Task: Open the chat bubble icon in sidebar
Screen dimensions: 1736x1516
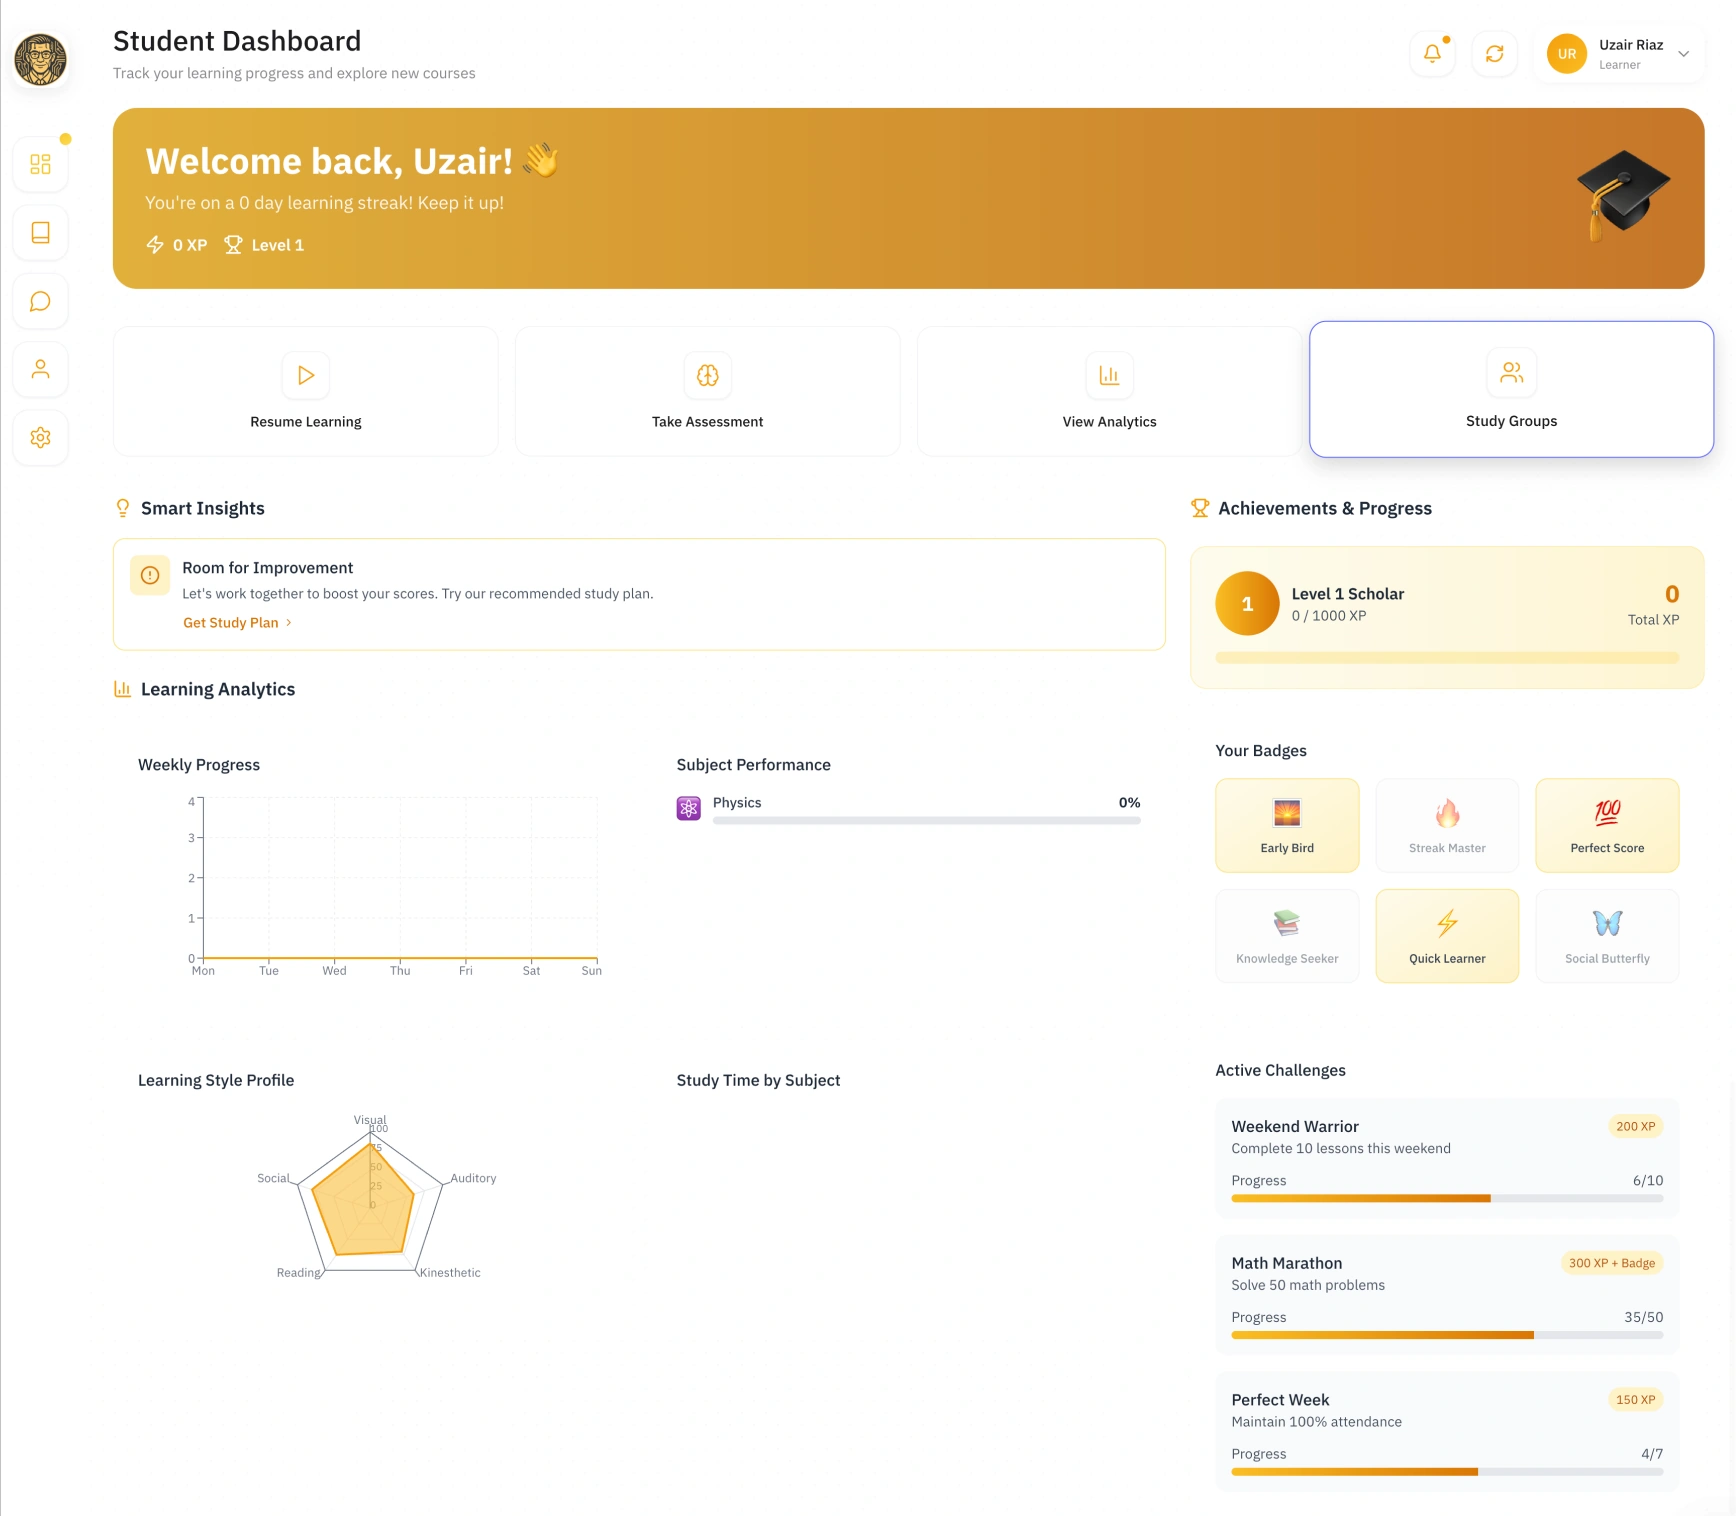Action: pos(40,301)
